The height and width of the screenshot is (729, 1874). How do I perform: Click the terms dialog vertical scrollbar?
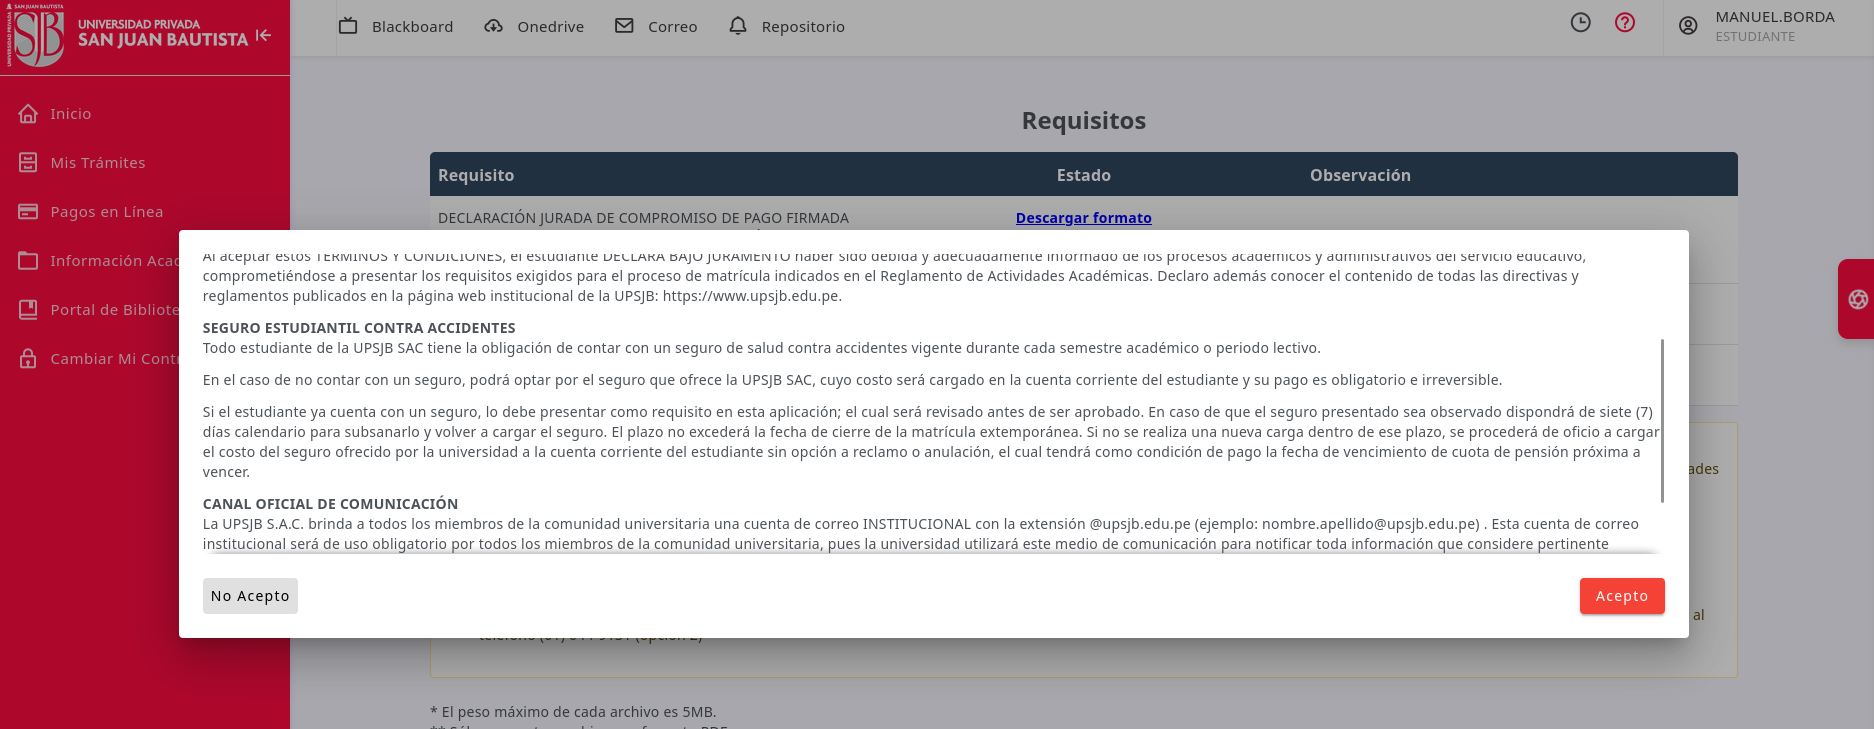1662,420
